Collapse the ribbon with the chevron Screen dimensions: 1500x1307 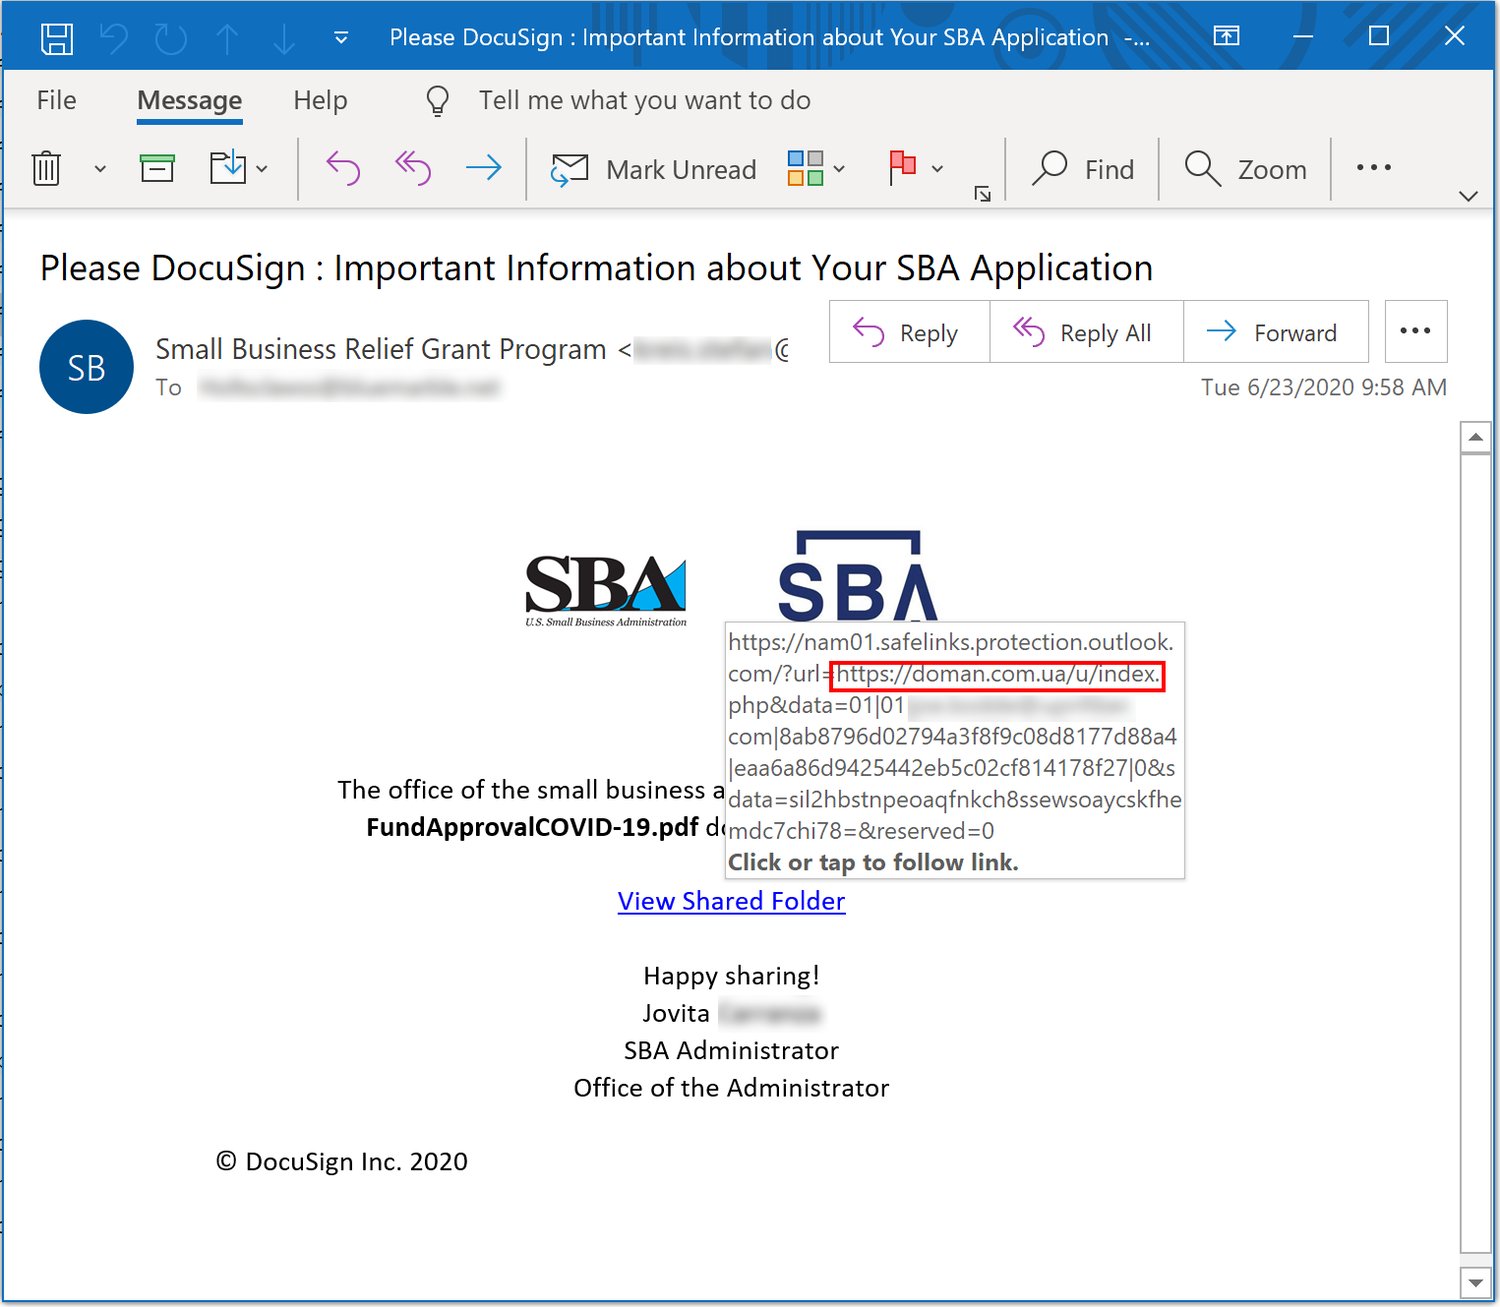pos(1466,195)
